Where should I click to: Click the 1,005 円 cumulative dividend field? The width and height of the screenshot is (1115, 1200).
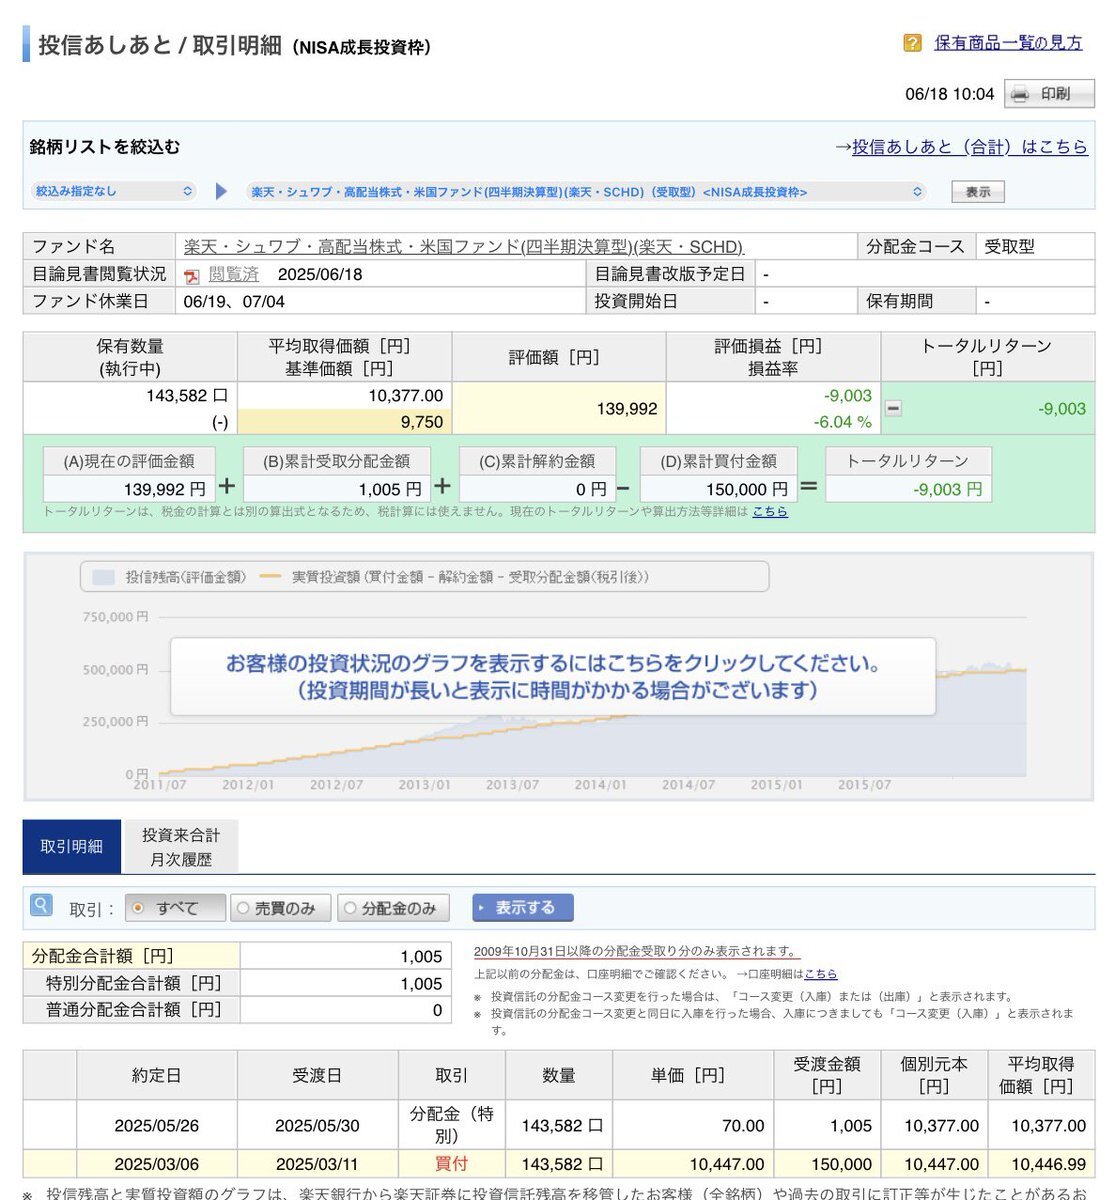[336, 489]
